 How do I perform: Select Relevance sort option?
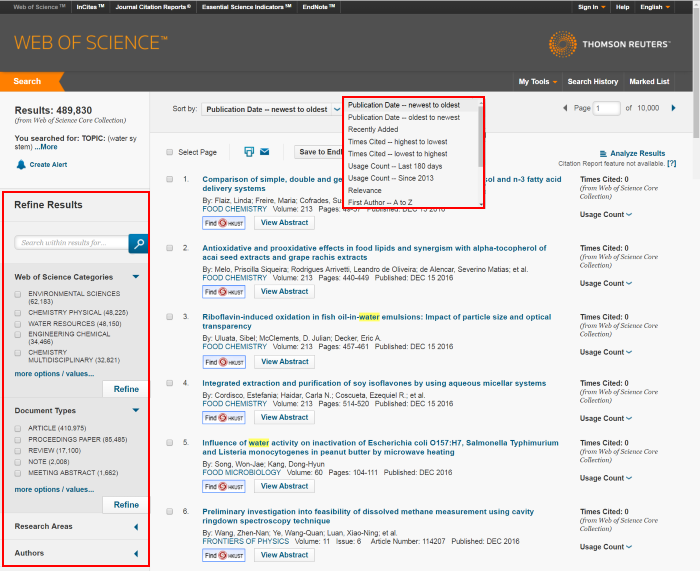[x=364, y=190]
